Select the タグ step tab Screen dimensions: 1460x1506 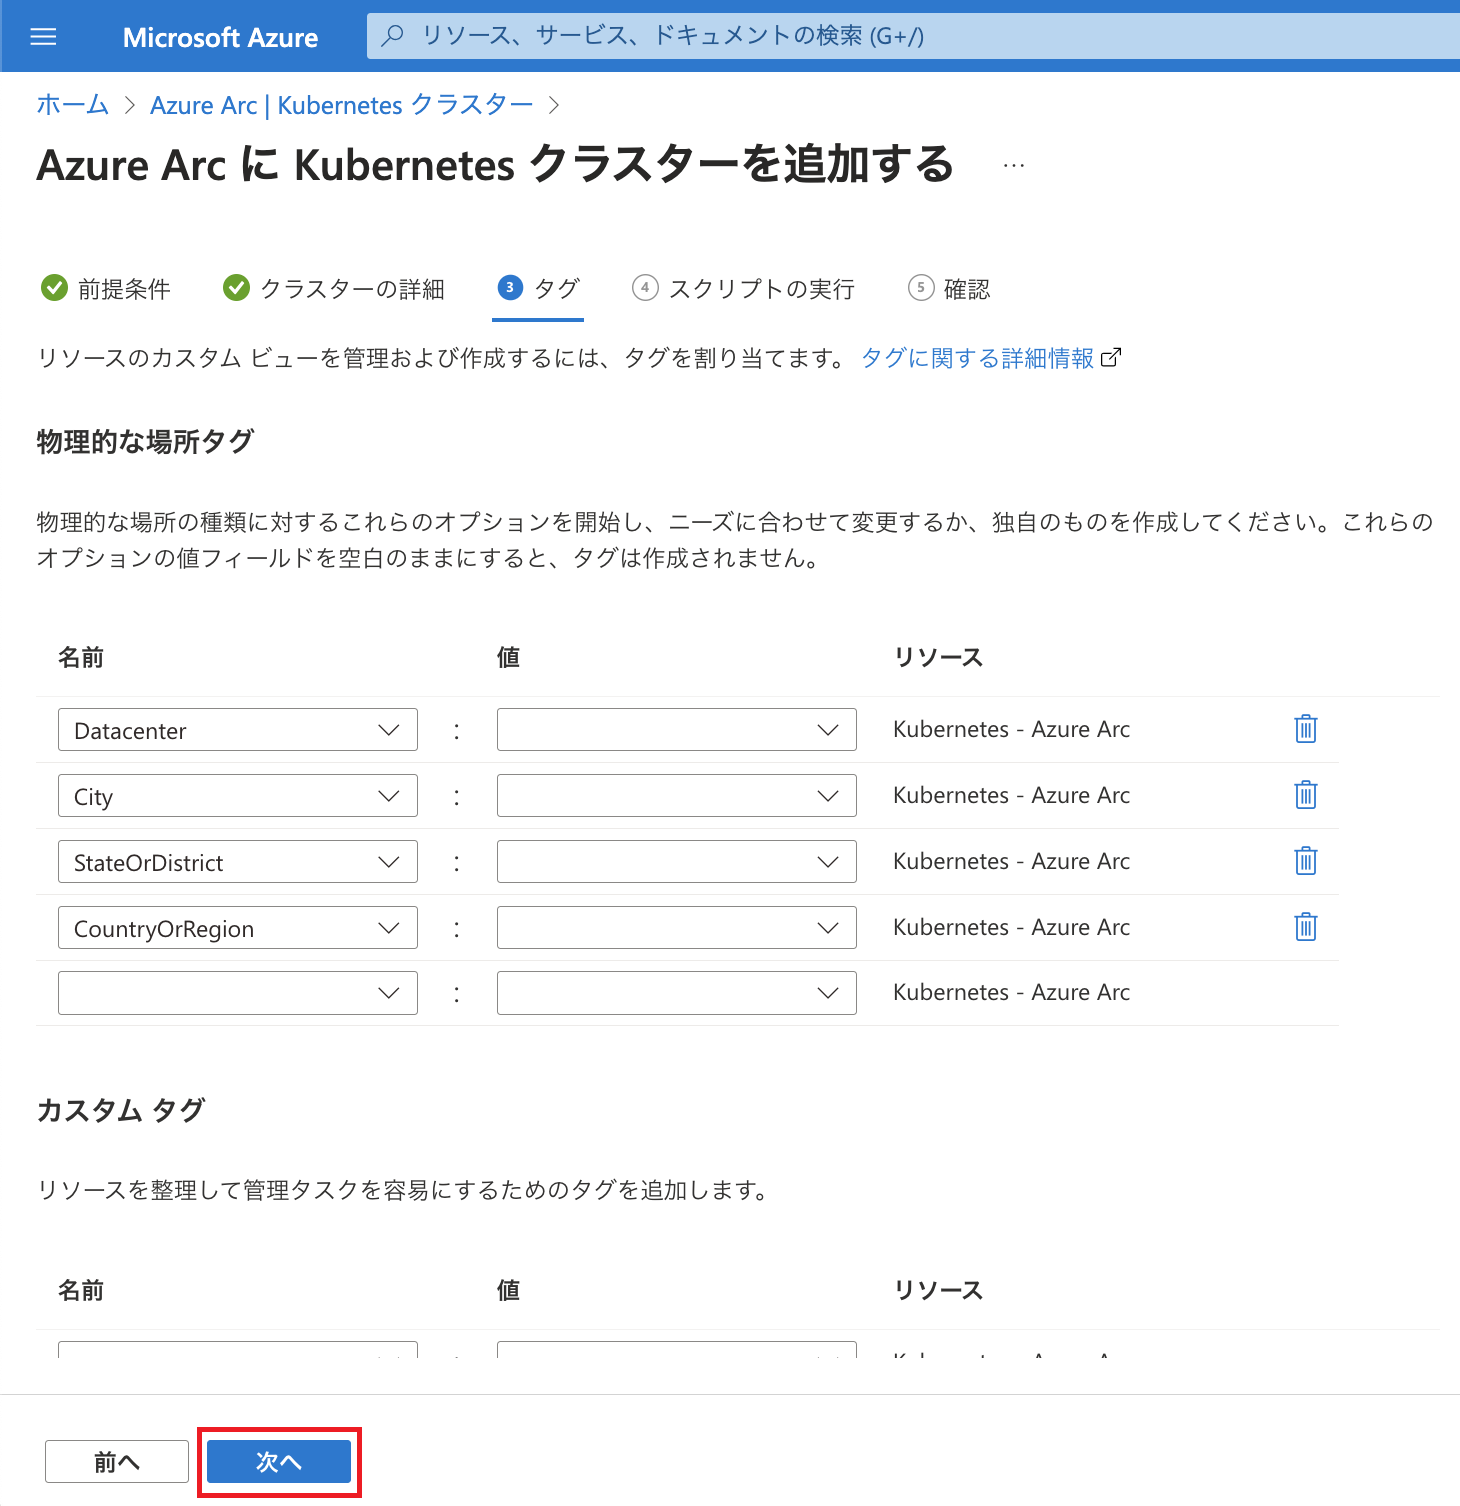click(538, 289)
